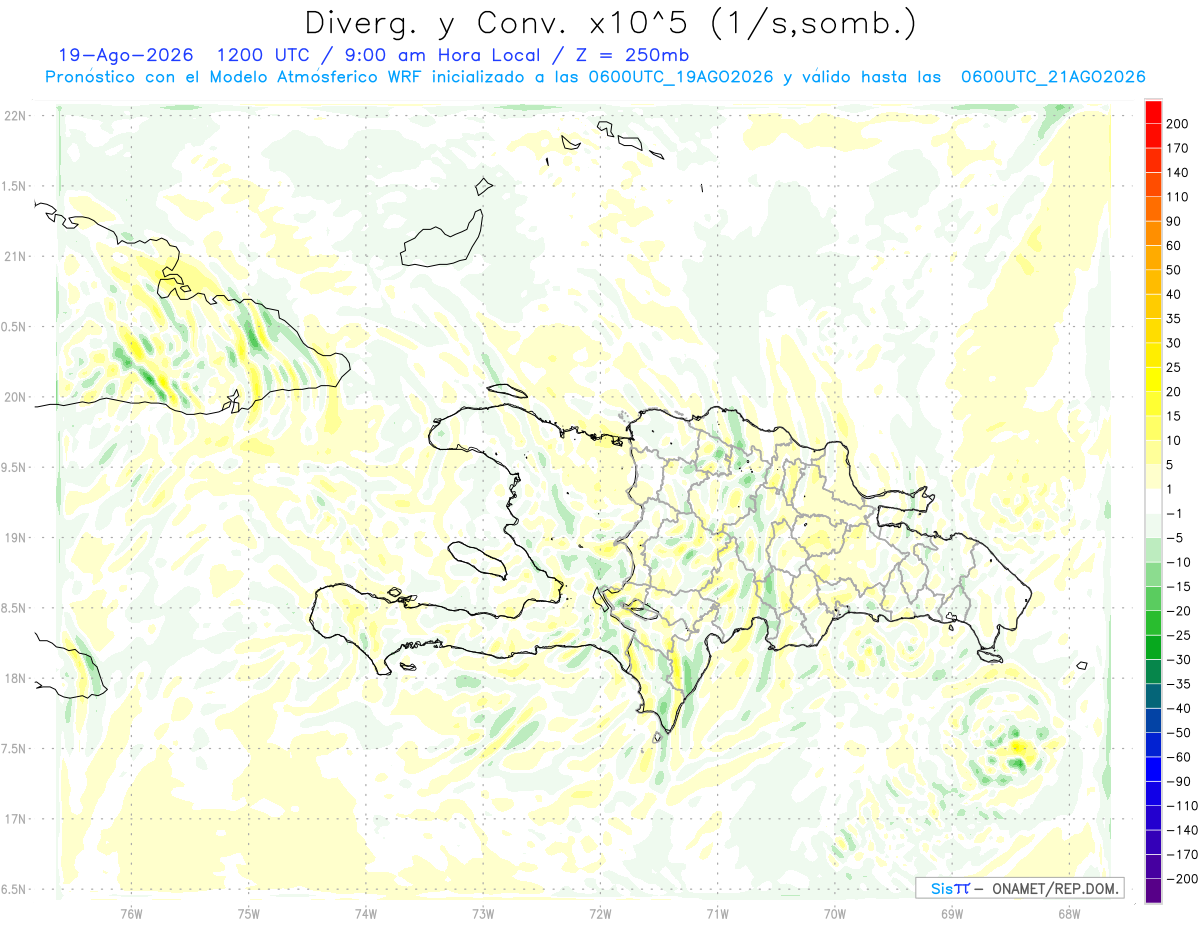
Task: Click the '19N' latitude label
Action: (x=16, y=538)
